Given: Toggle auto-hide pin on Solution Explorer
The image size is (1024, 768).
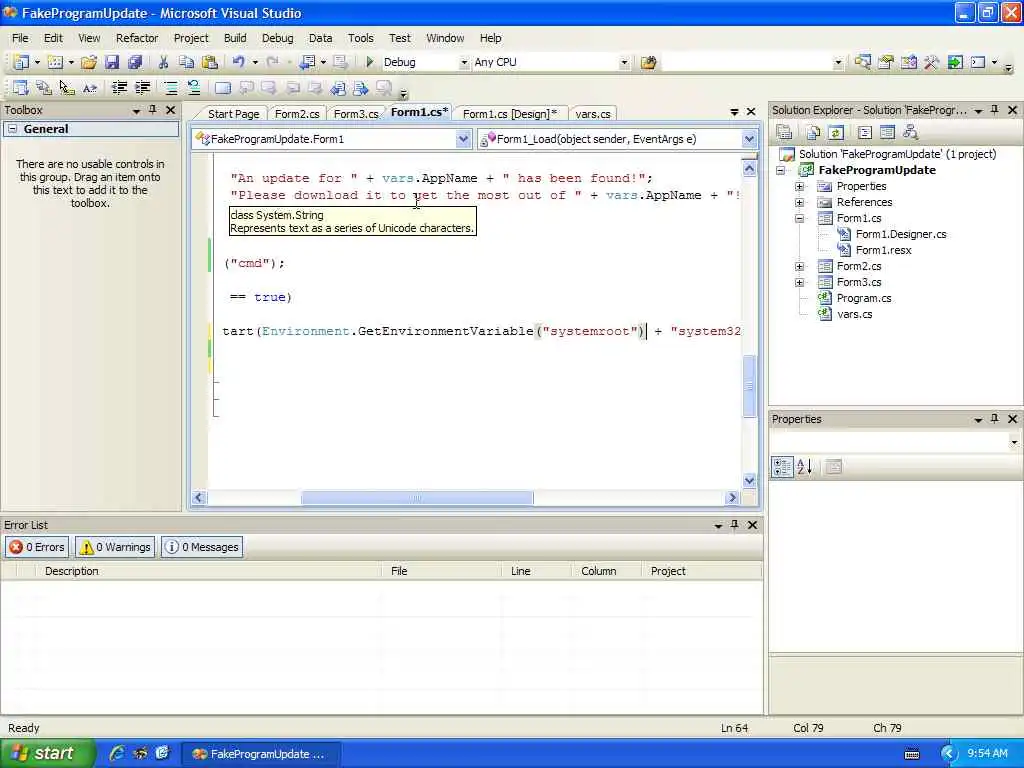Looking at the screenshot, I should click(995, 110).
